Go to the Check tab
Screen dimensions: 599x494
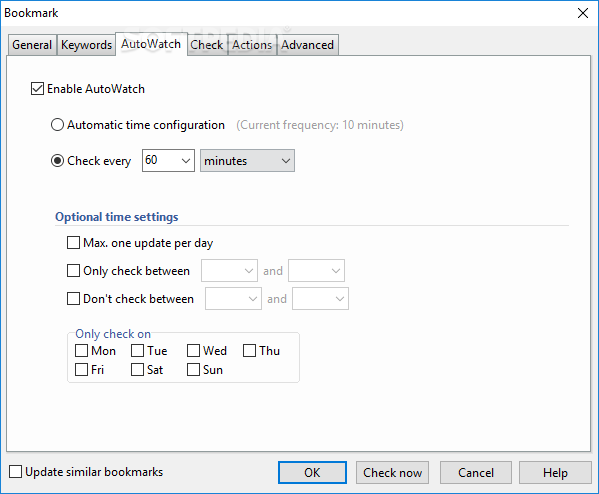(x=207, y=45)
